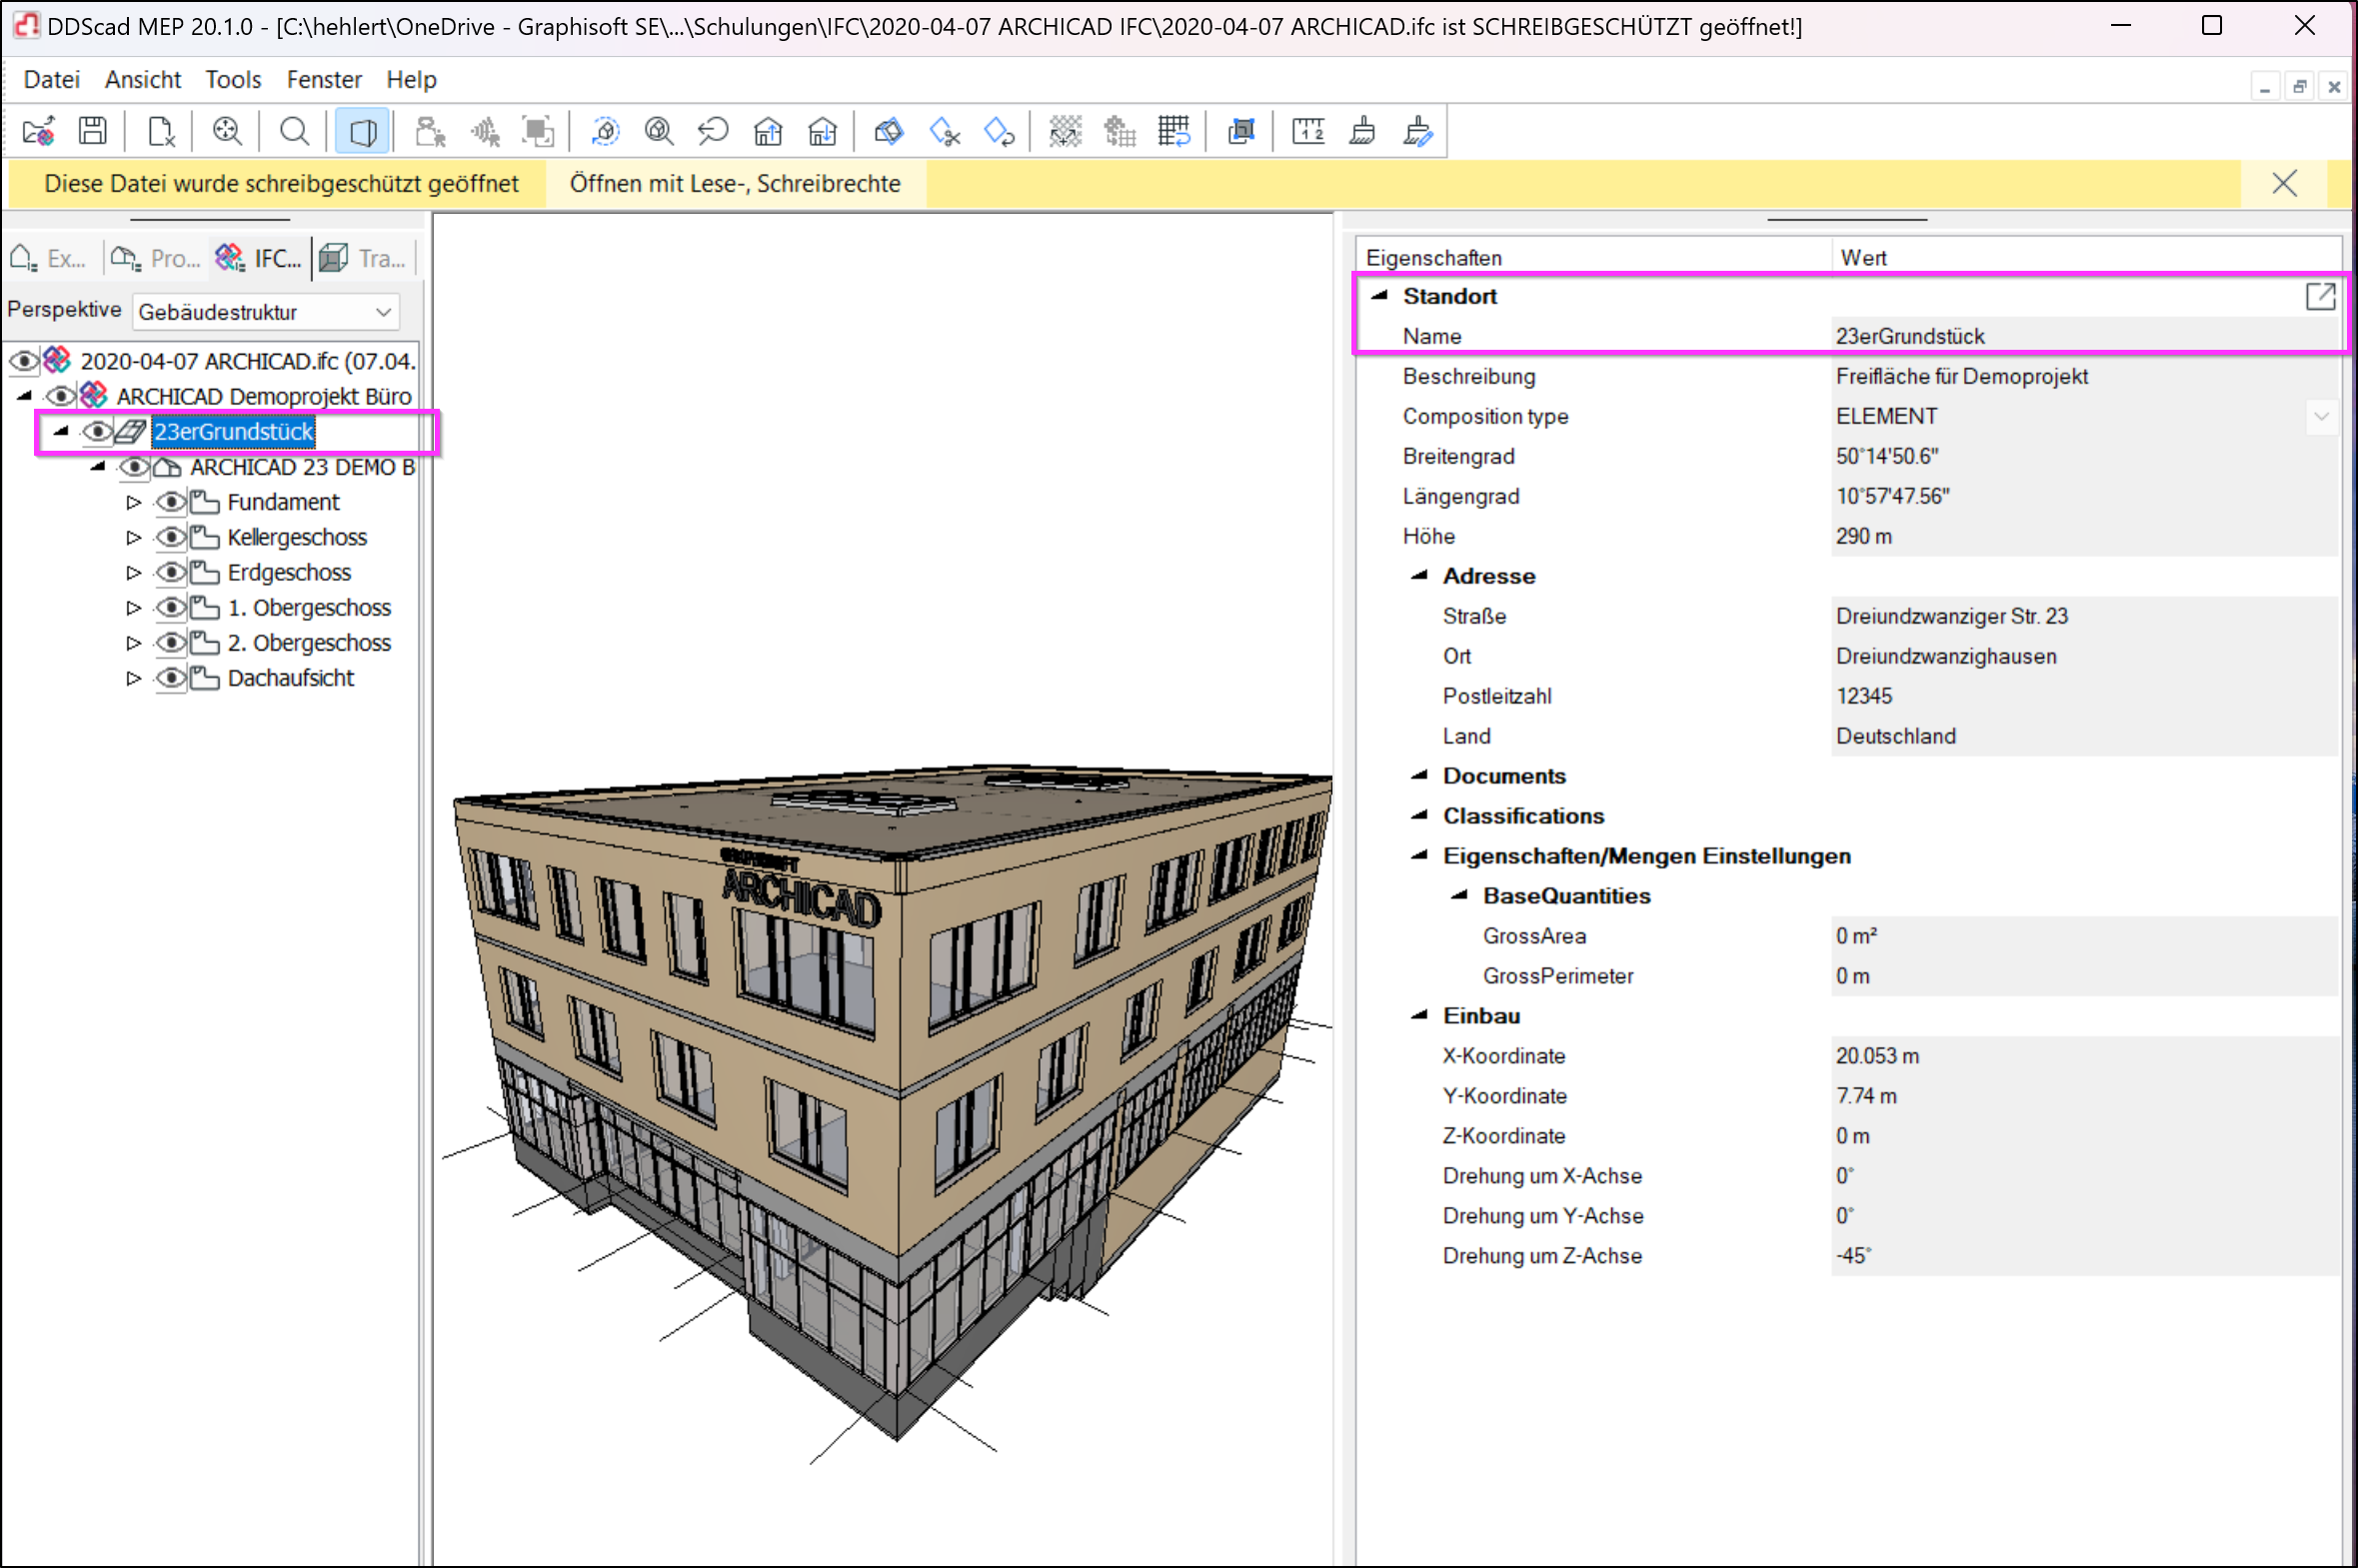Toggle visibility eye of ARCHICAD 23 DEMO building
2358x1568 pixels.
click(x=134, y=467)
